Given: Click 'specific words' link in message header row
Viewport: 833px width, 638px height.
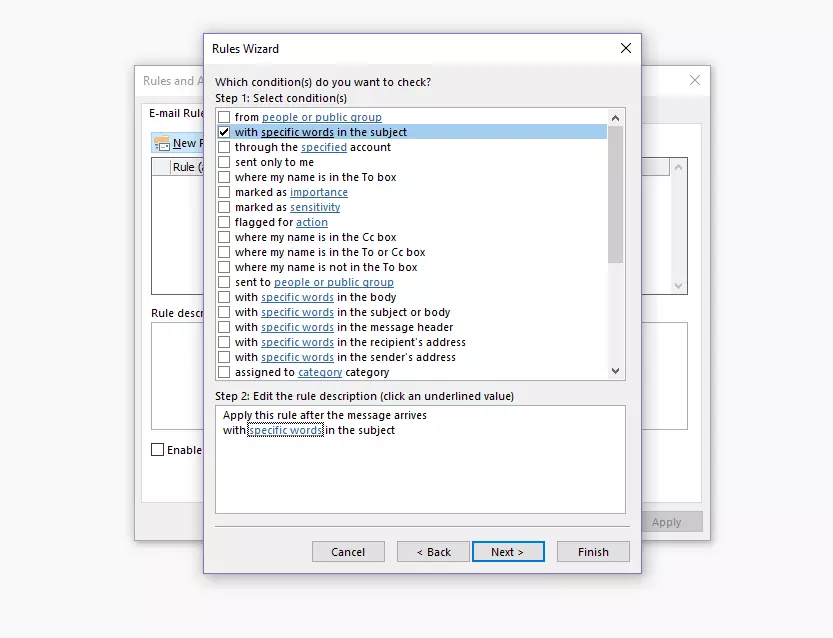Looking at the screenshot, I should 298,327.
